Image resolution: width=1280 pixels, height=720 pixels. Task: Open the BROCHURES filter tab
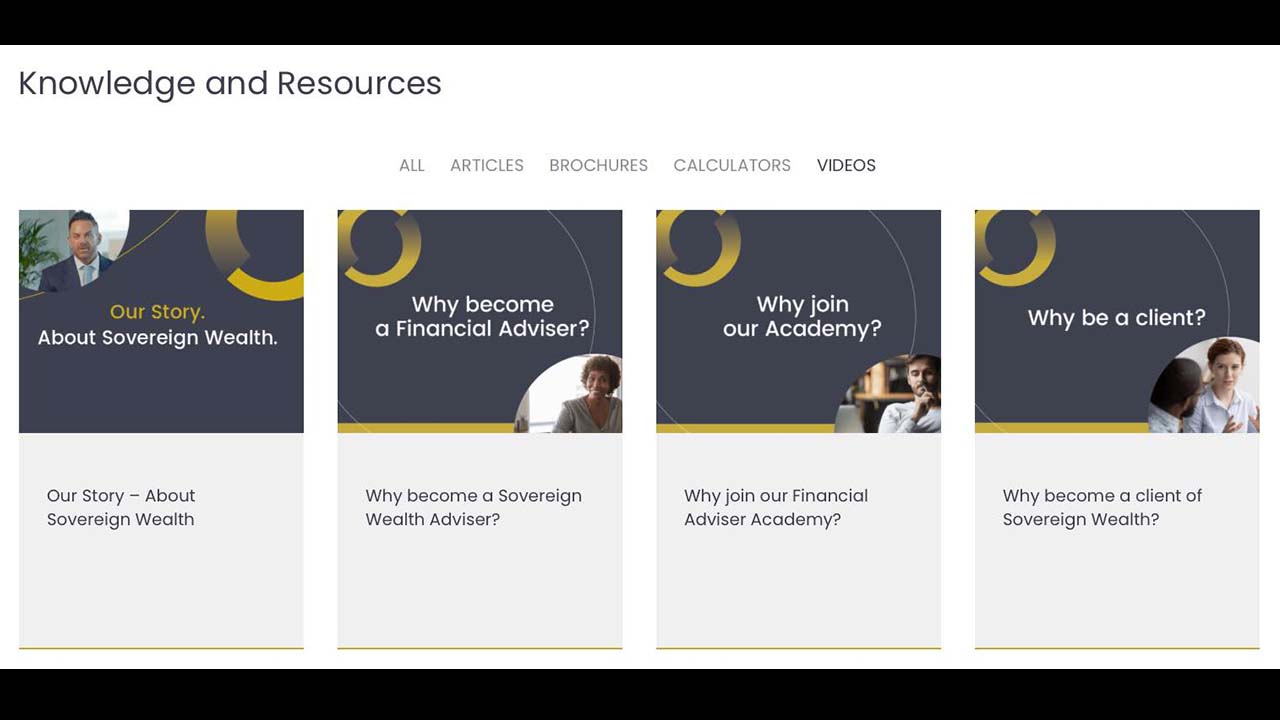[x=598, y=166]
